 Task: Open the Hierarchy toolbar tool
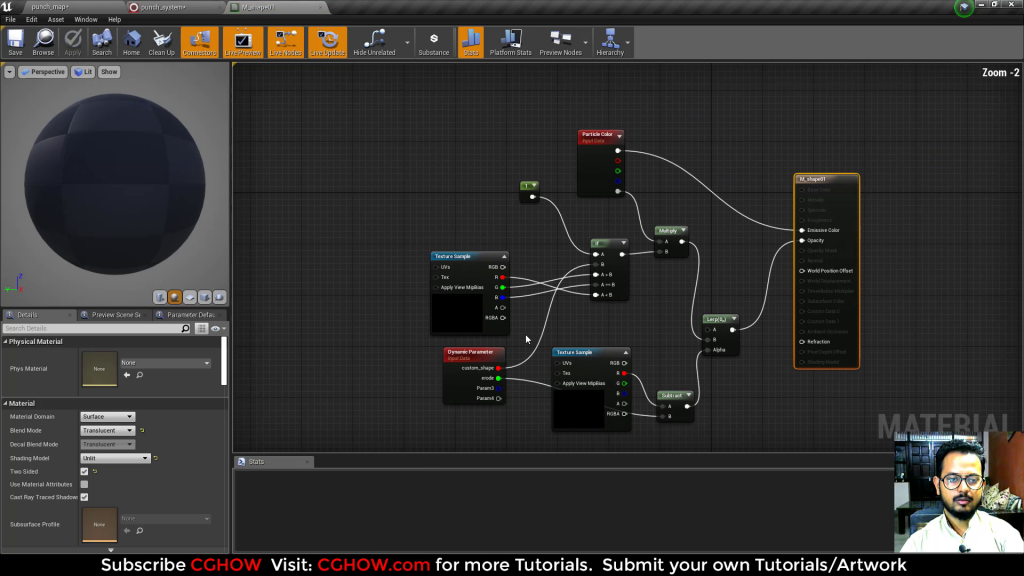[608, 42]
